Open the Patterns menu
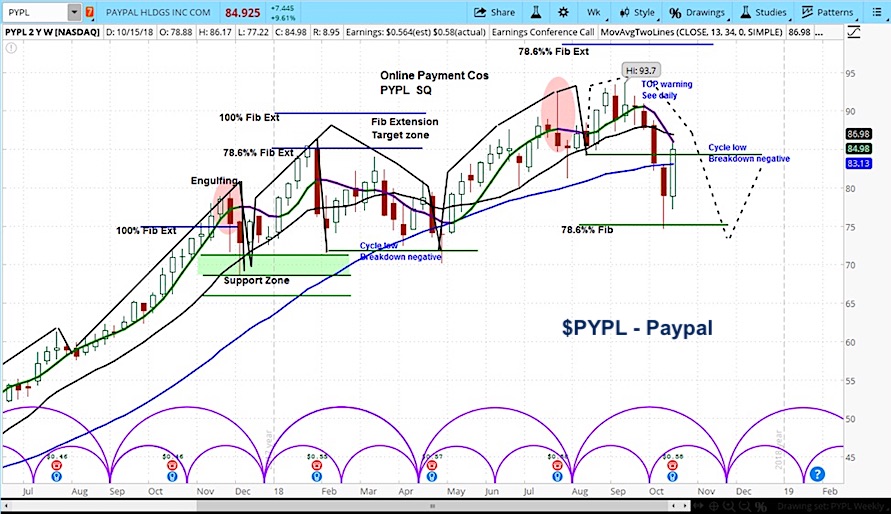Image resolution: width=891 pixels, height=514 pixels. click(828, 12)
